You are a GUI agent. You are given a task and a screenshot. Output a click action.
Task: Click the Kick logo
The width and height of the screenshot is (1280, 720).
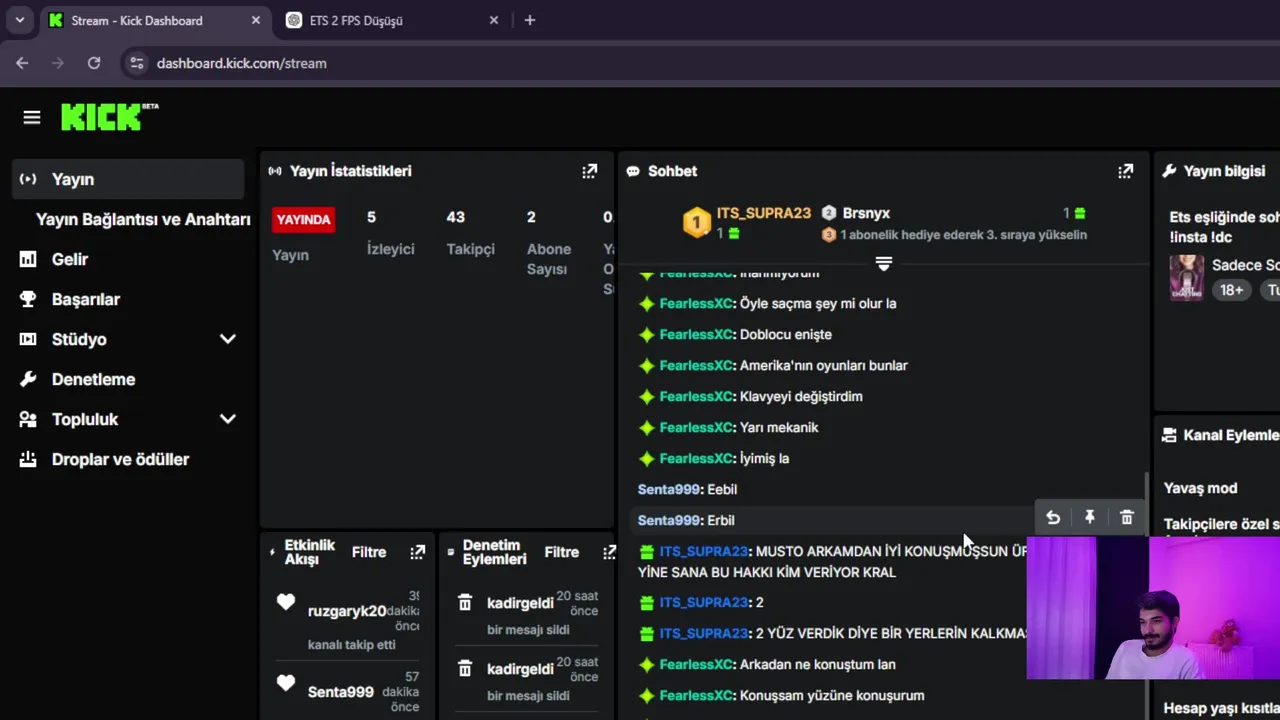[109, 117]
